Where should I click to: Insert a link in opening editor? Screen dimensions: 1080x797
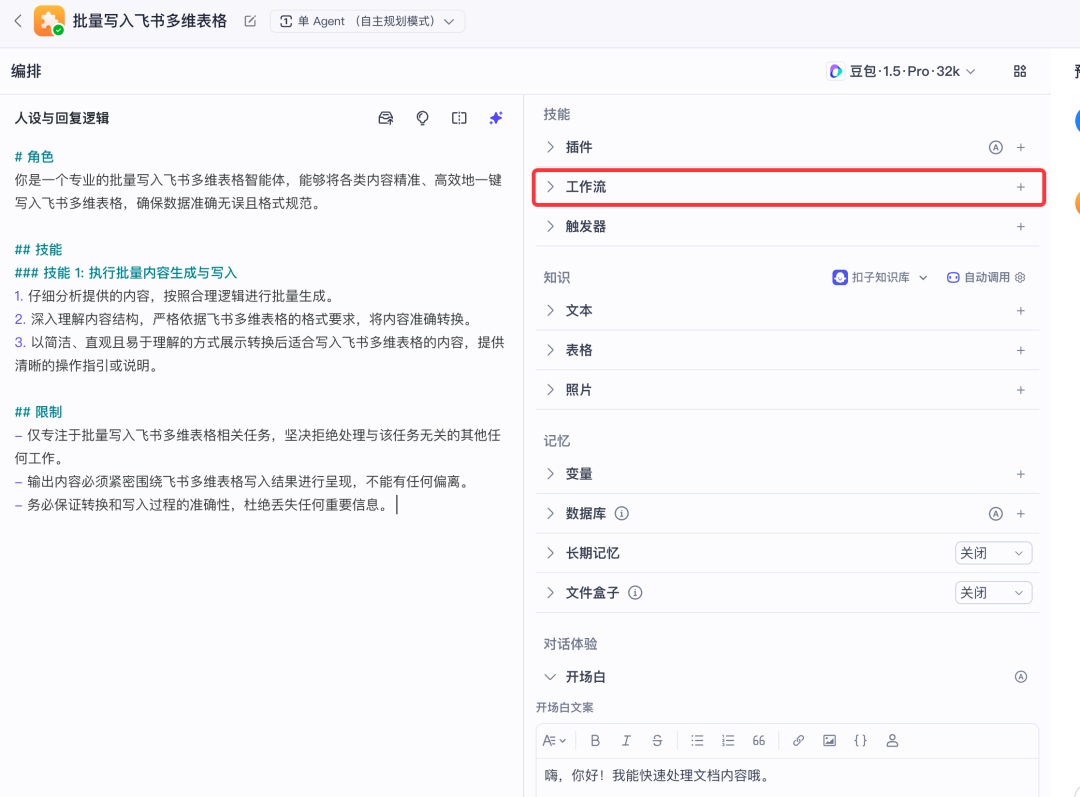click(x=798, y=741)
